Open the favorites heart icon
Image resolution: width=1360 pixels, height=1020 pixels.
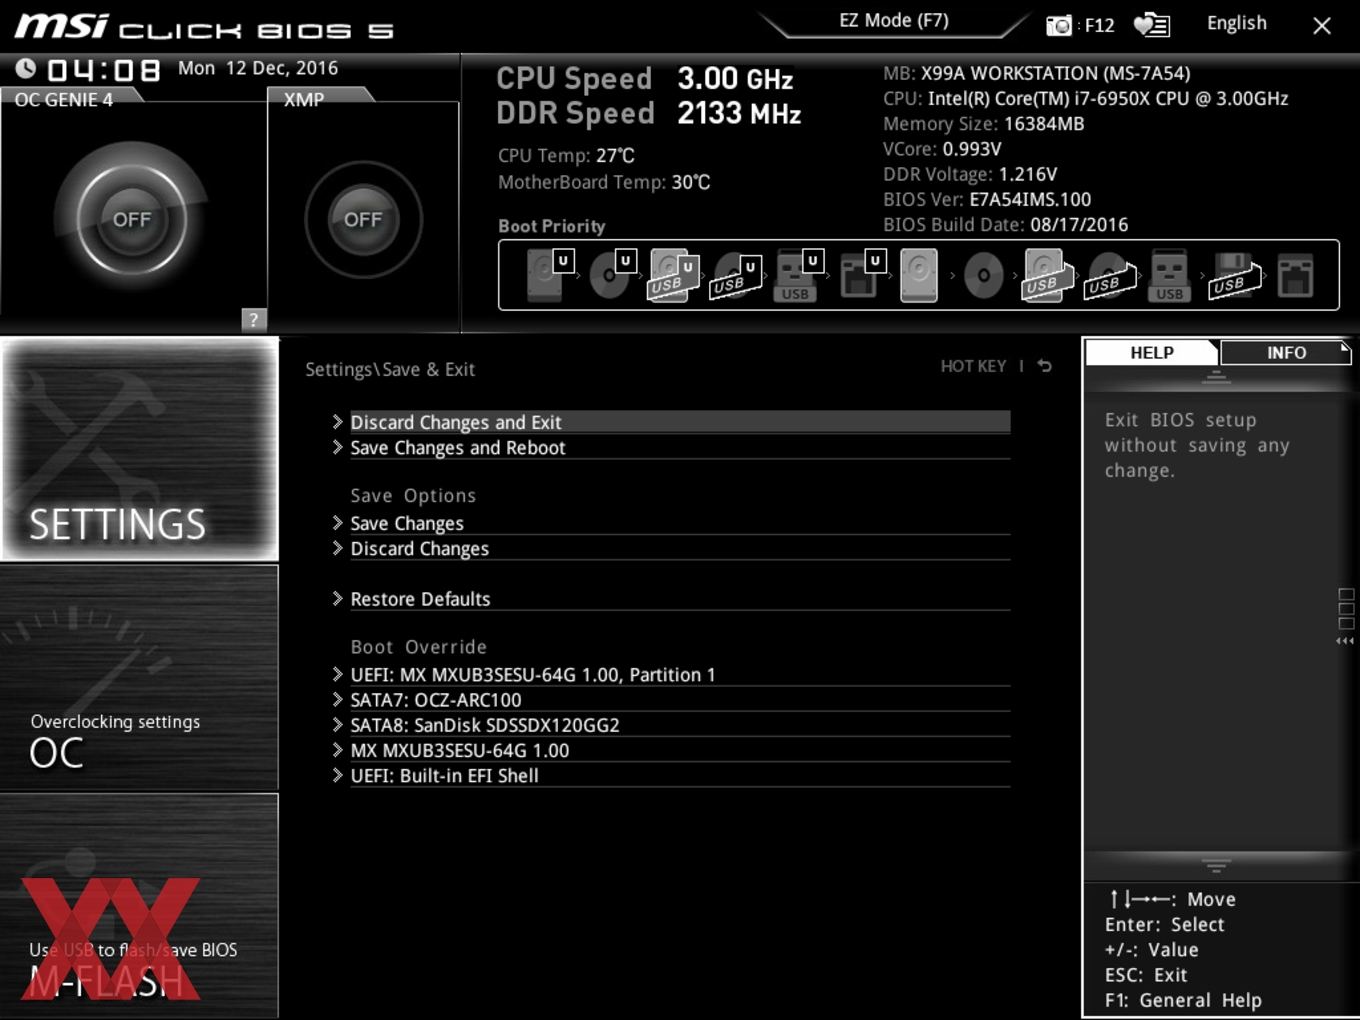(x=1152, y=25)
